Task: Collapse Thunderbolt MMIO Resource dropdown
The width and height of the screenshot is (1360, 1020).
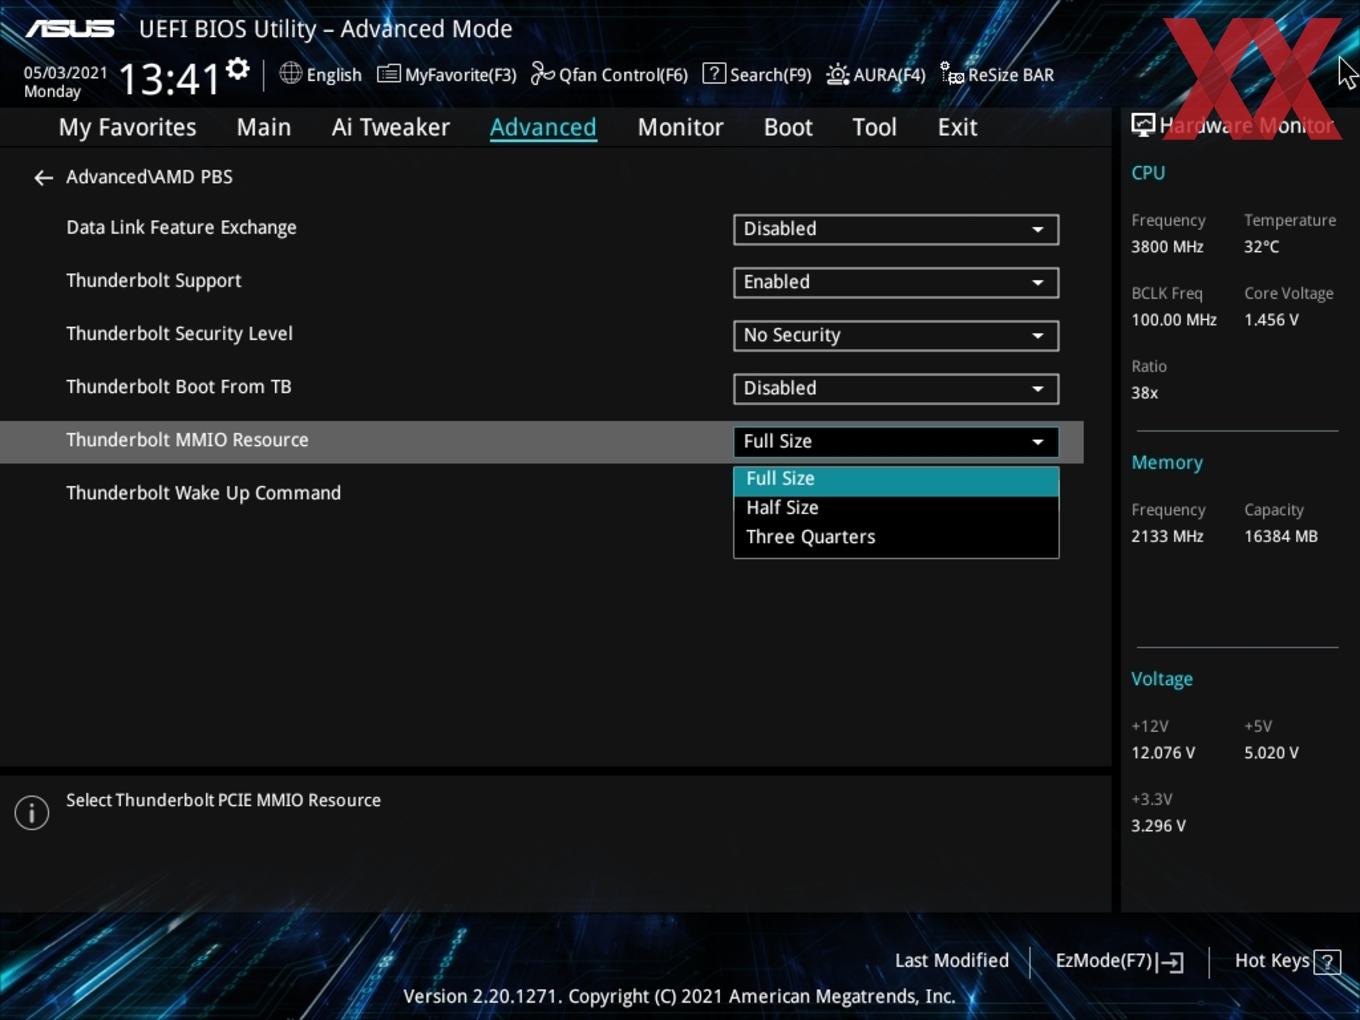Action: pyautogui.click(x=896, y=441)
